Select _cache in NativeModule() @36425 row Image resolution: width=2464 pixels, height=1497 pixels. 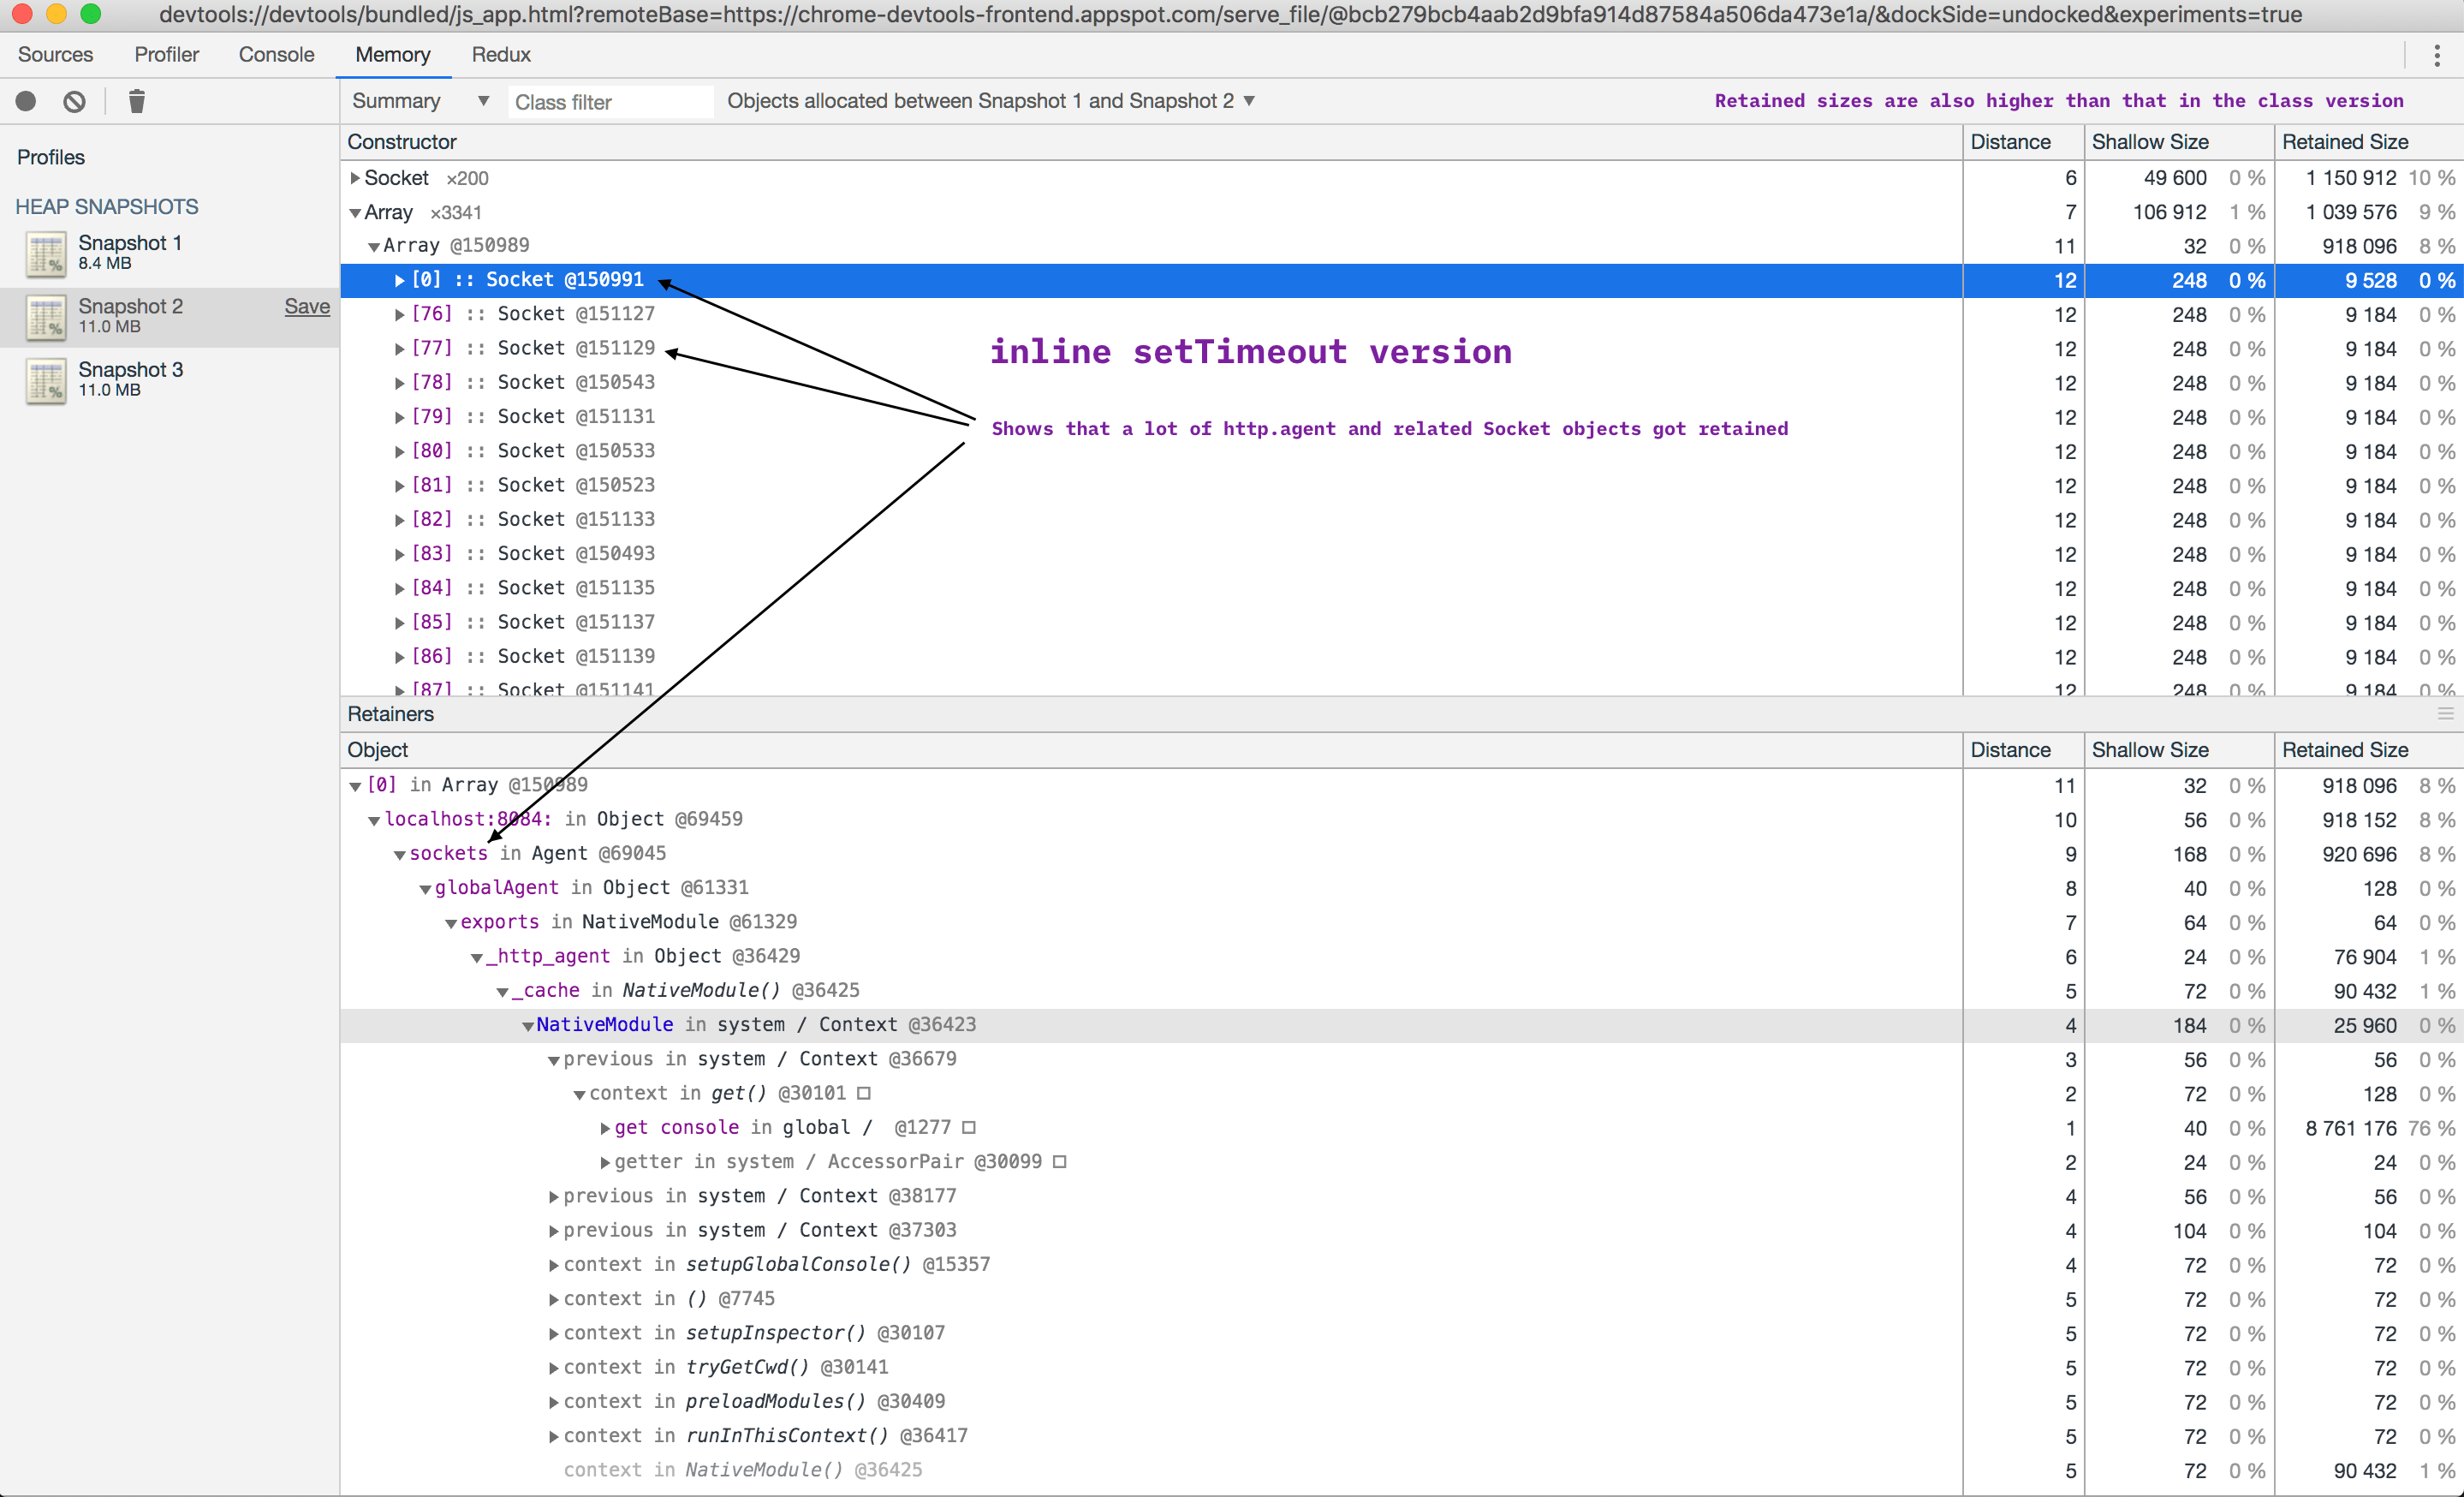click(x=1401, y=991)
